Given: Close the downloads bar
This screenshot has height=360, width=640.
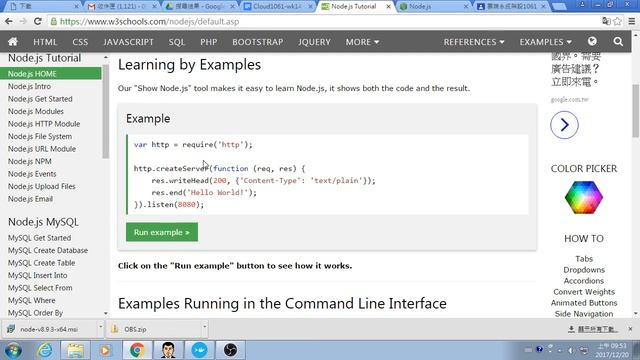Looking at the screenshot, I should tap(630, 329).
